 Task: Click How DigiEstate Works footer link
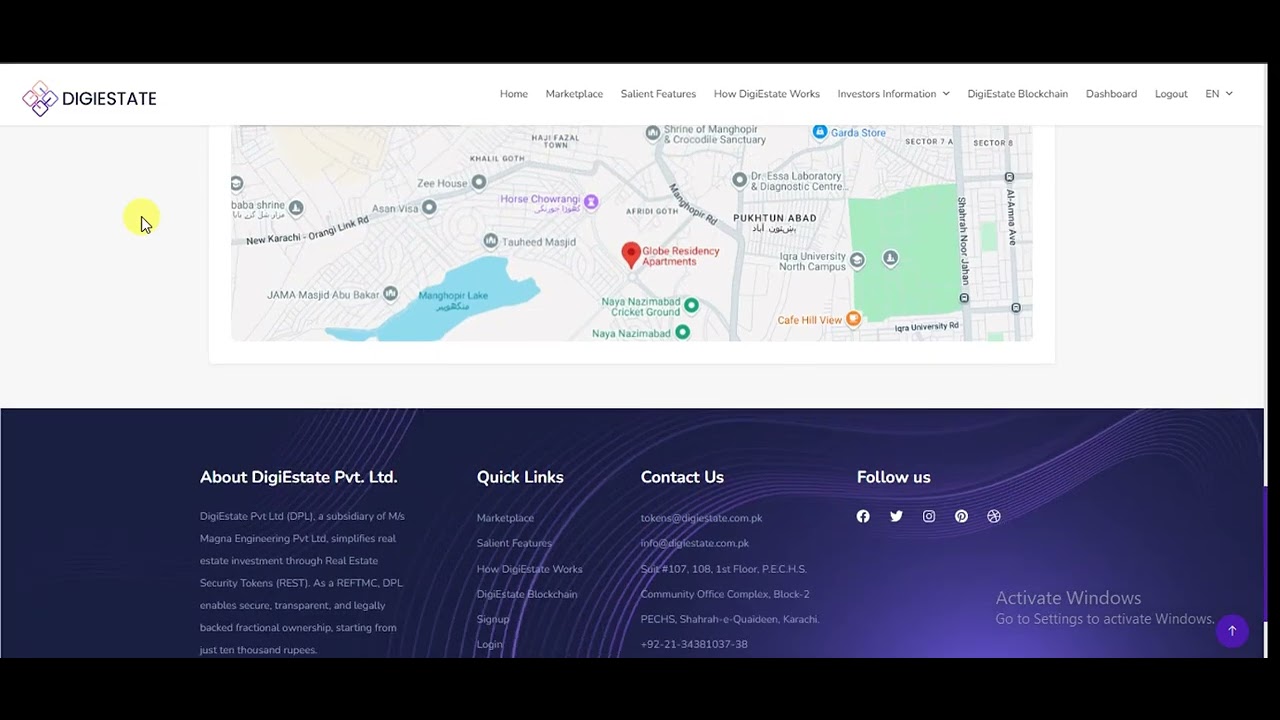tap(529, 569)
